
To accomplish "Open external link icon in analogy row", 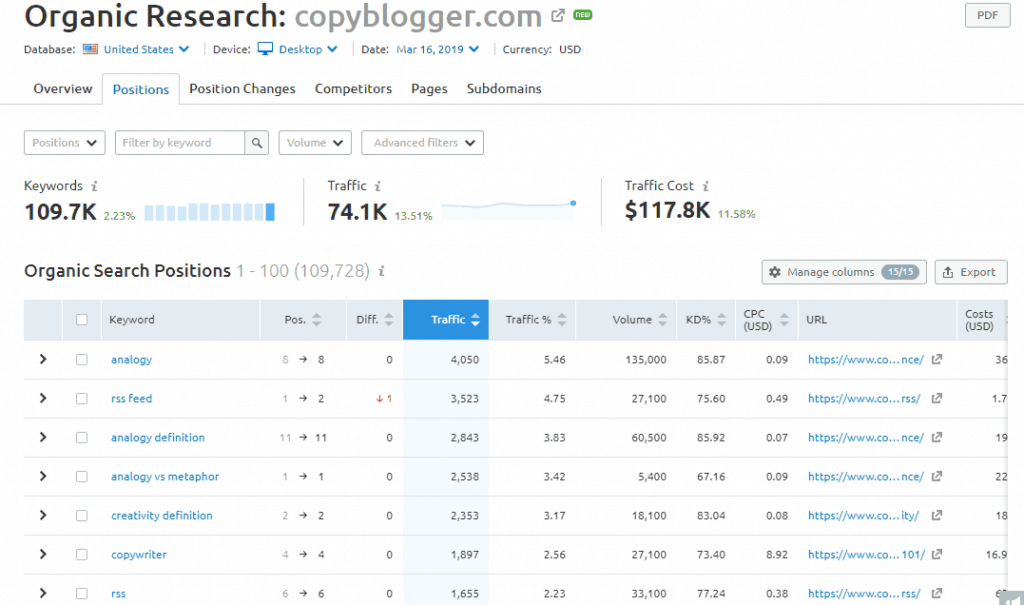I will pos(936,359).
